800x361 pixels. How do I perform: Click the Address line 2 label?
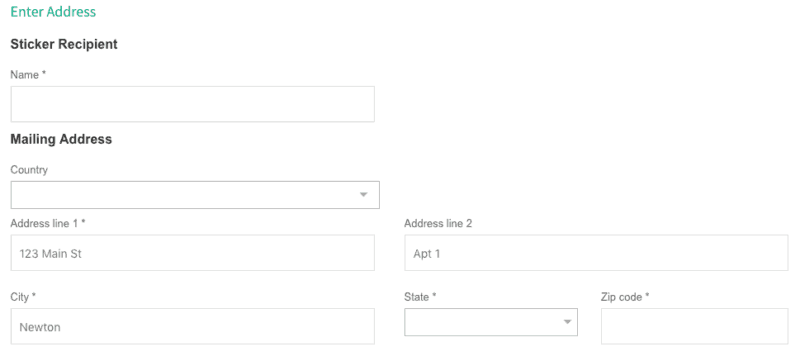point(438,223)
